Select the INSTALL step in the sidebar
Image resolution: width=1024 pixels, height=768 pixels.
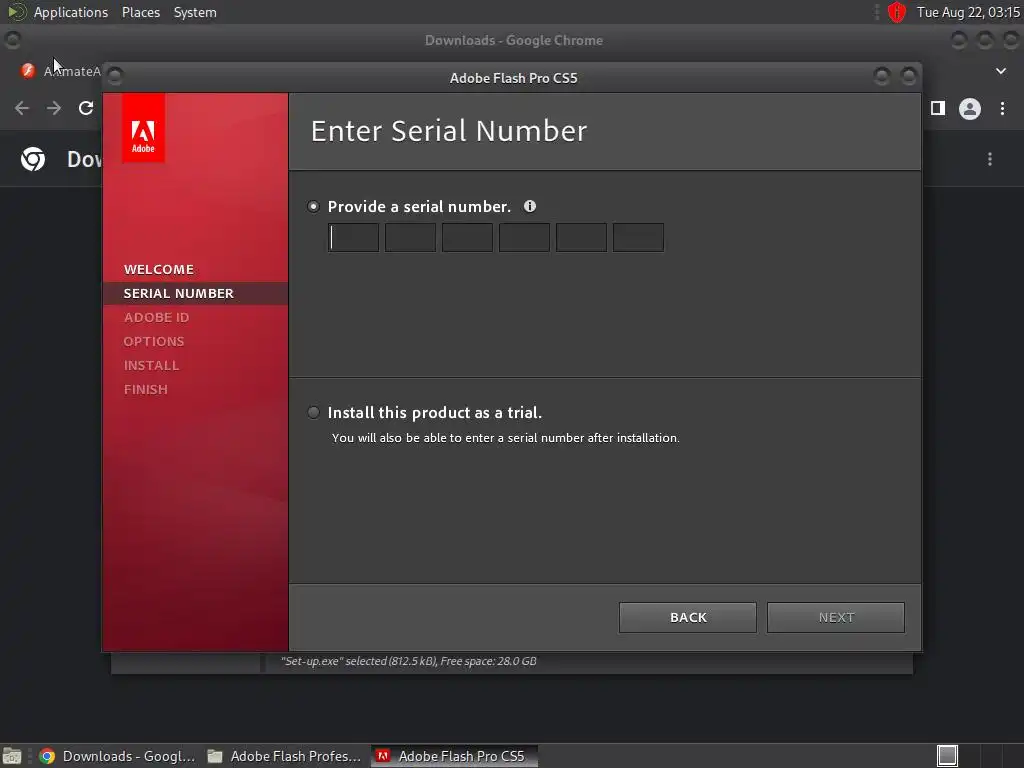point(152,365)
